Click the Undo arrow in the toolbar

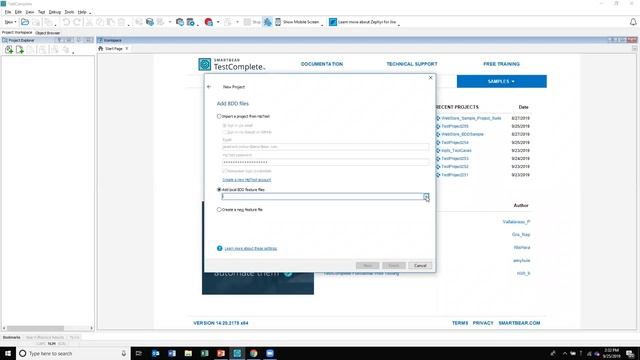click(x=66, y=22)
